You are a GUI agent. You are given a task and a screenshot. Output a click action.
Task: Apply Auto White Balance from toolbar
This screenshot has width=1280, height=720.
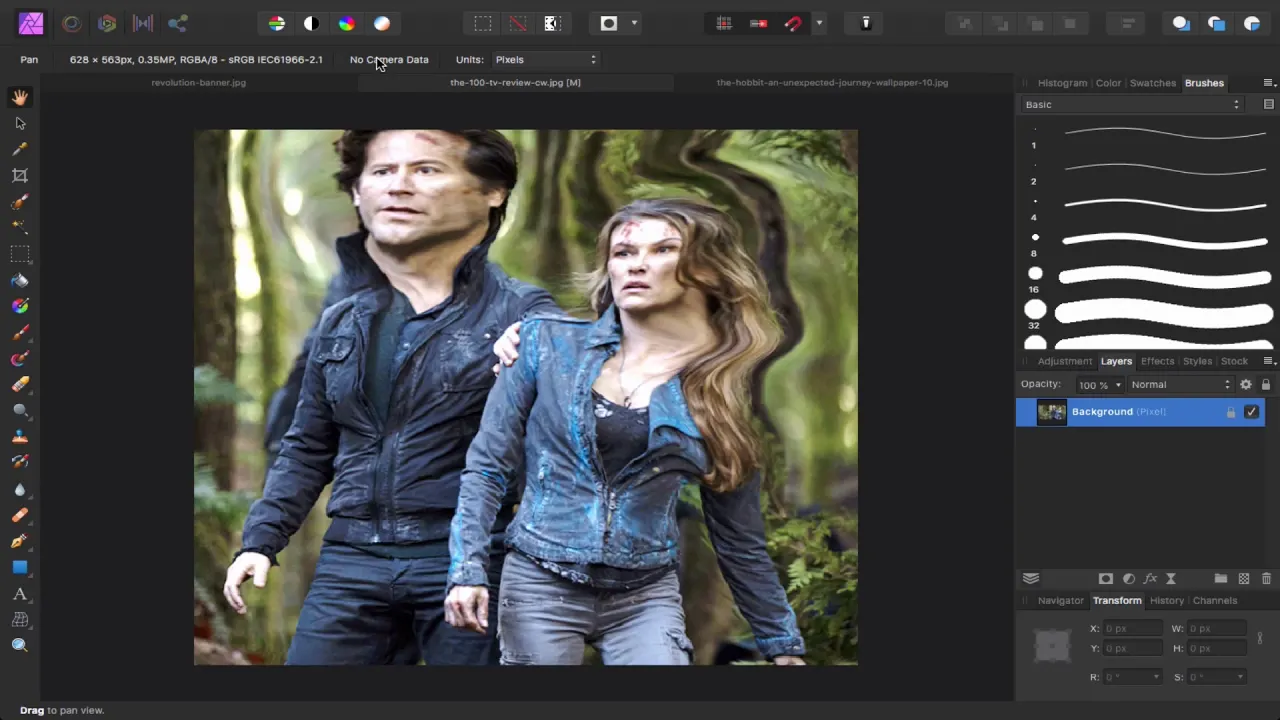tap(382, 23)
